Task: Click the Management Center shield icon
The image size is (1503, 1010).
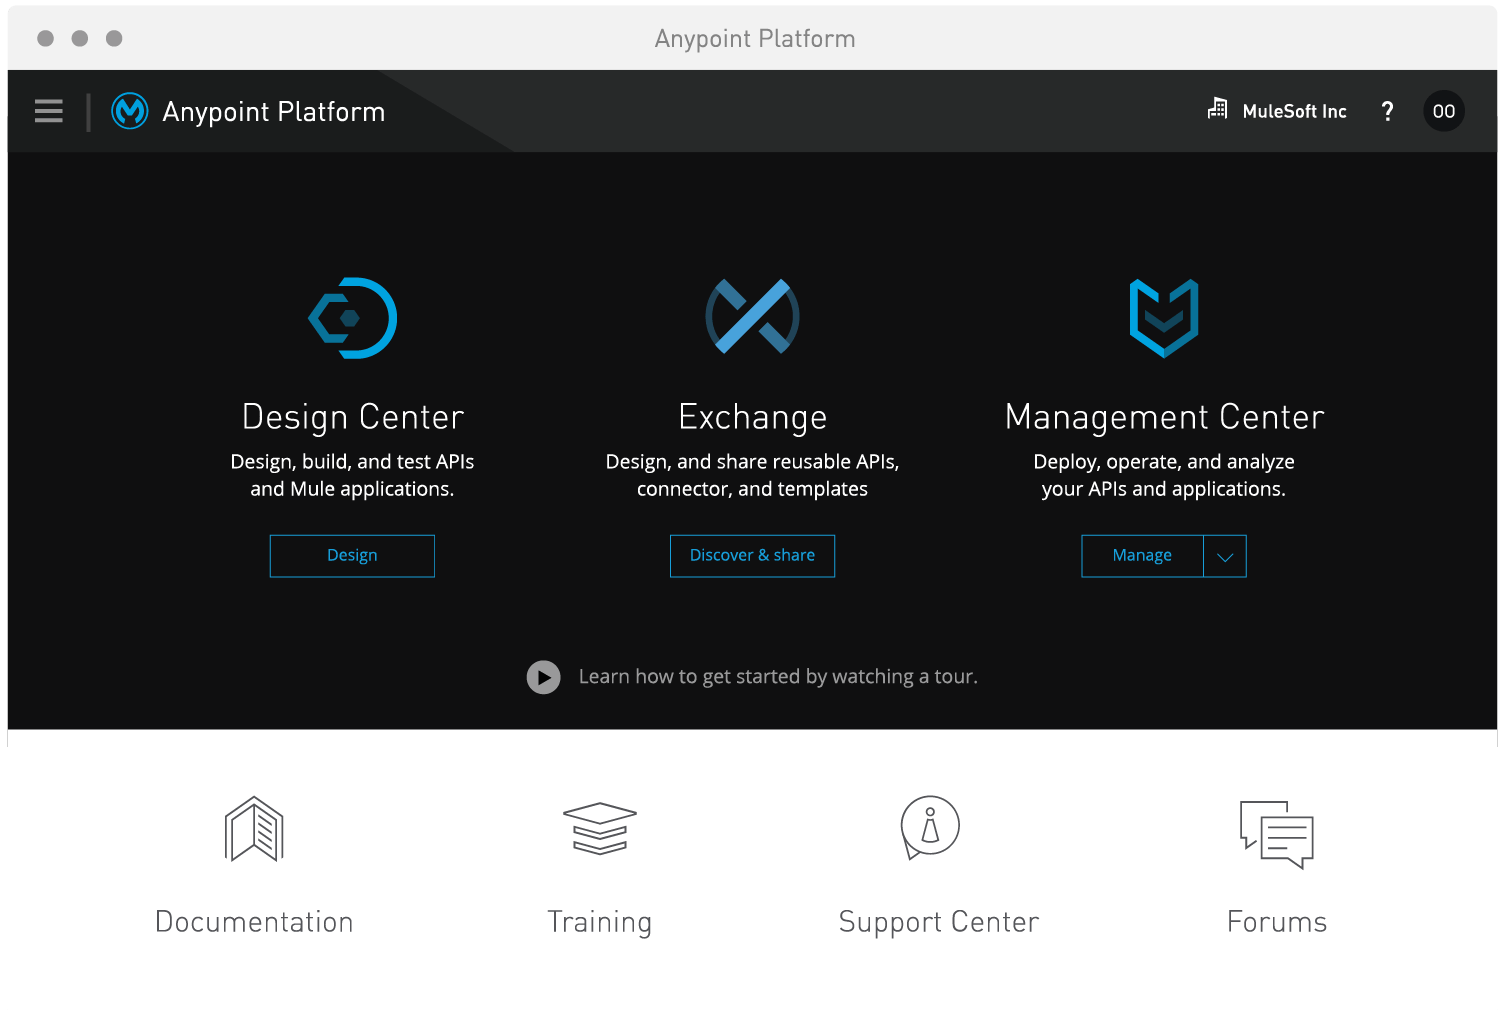Action: point(1164,318)
